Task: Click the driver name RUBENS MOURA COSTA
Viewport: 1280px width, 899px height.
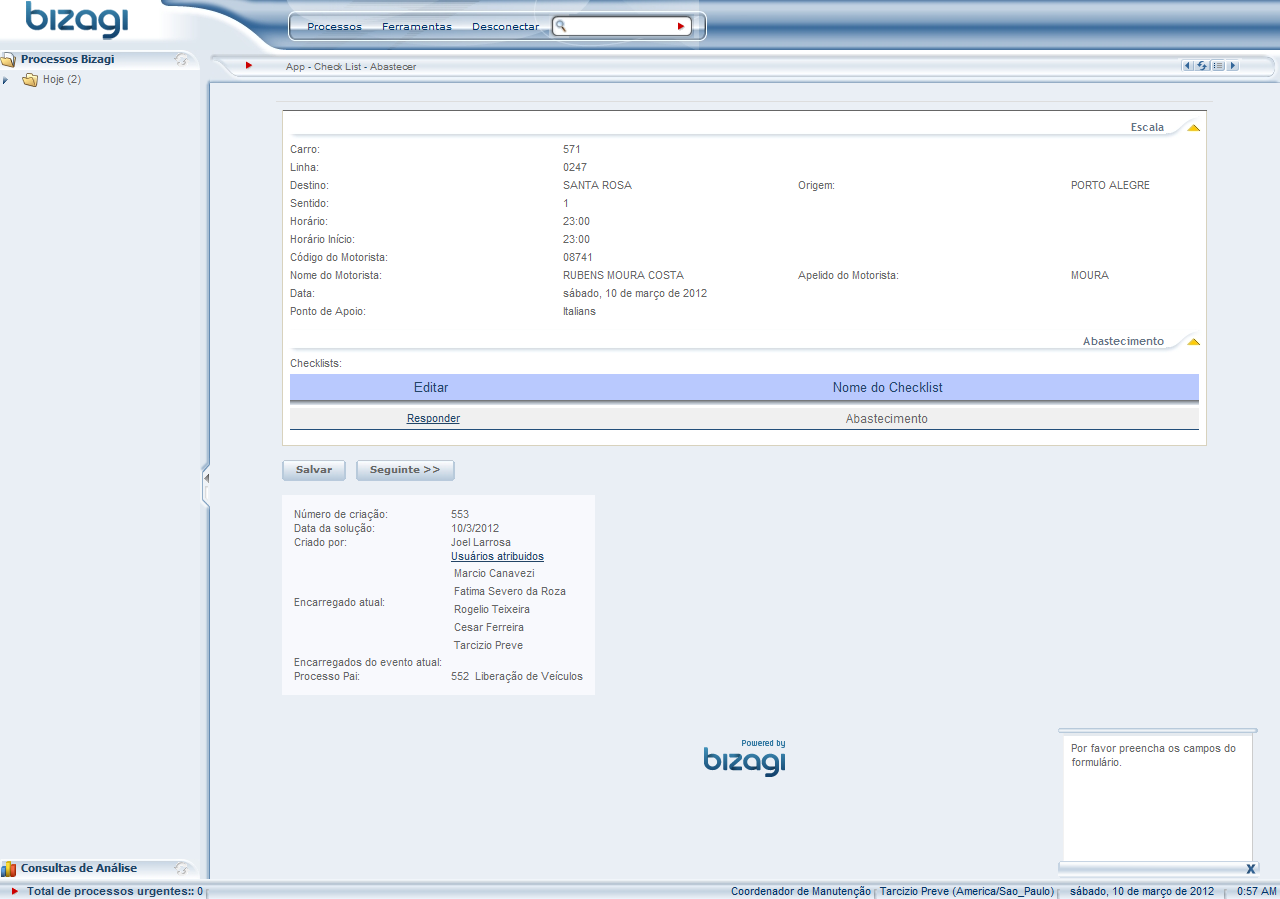Action: coord(623,275)
